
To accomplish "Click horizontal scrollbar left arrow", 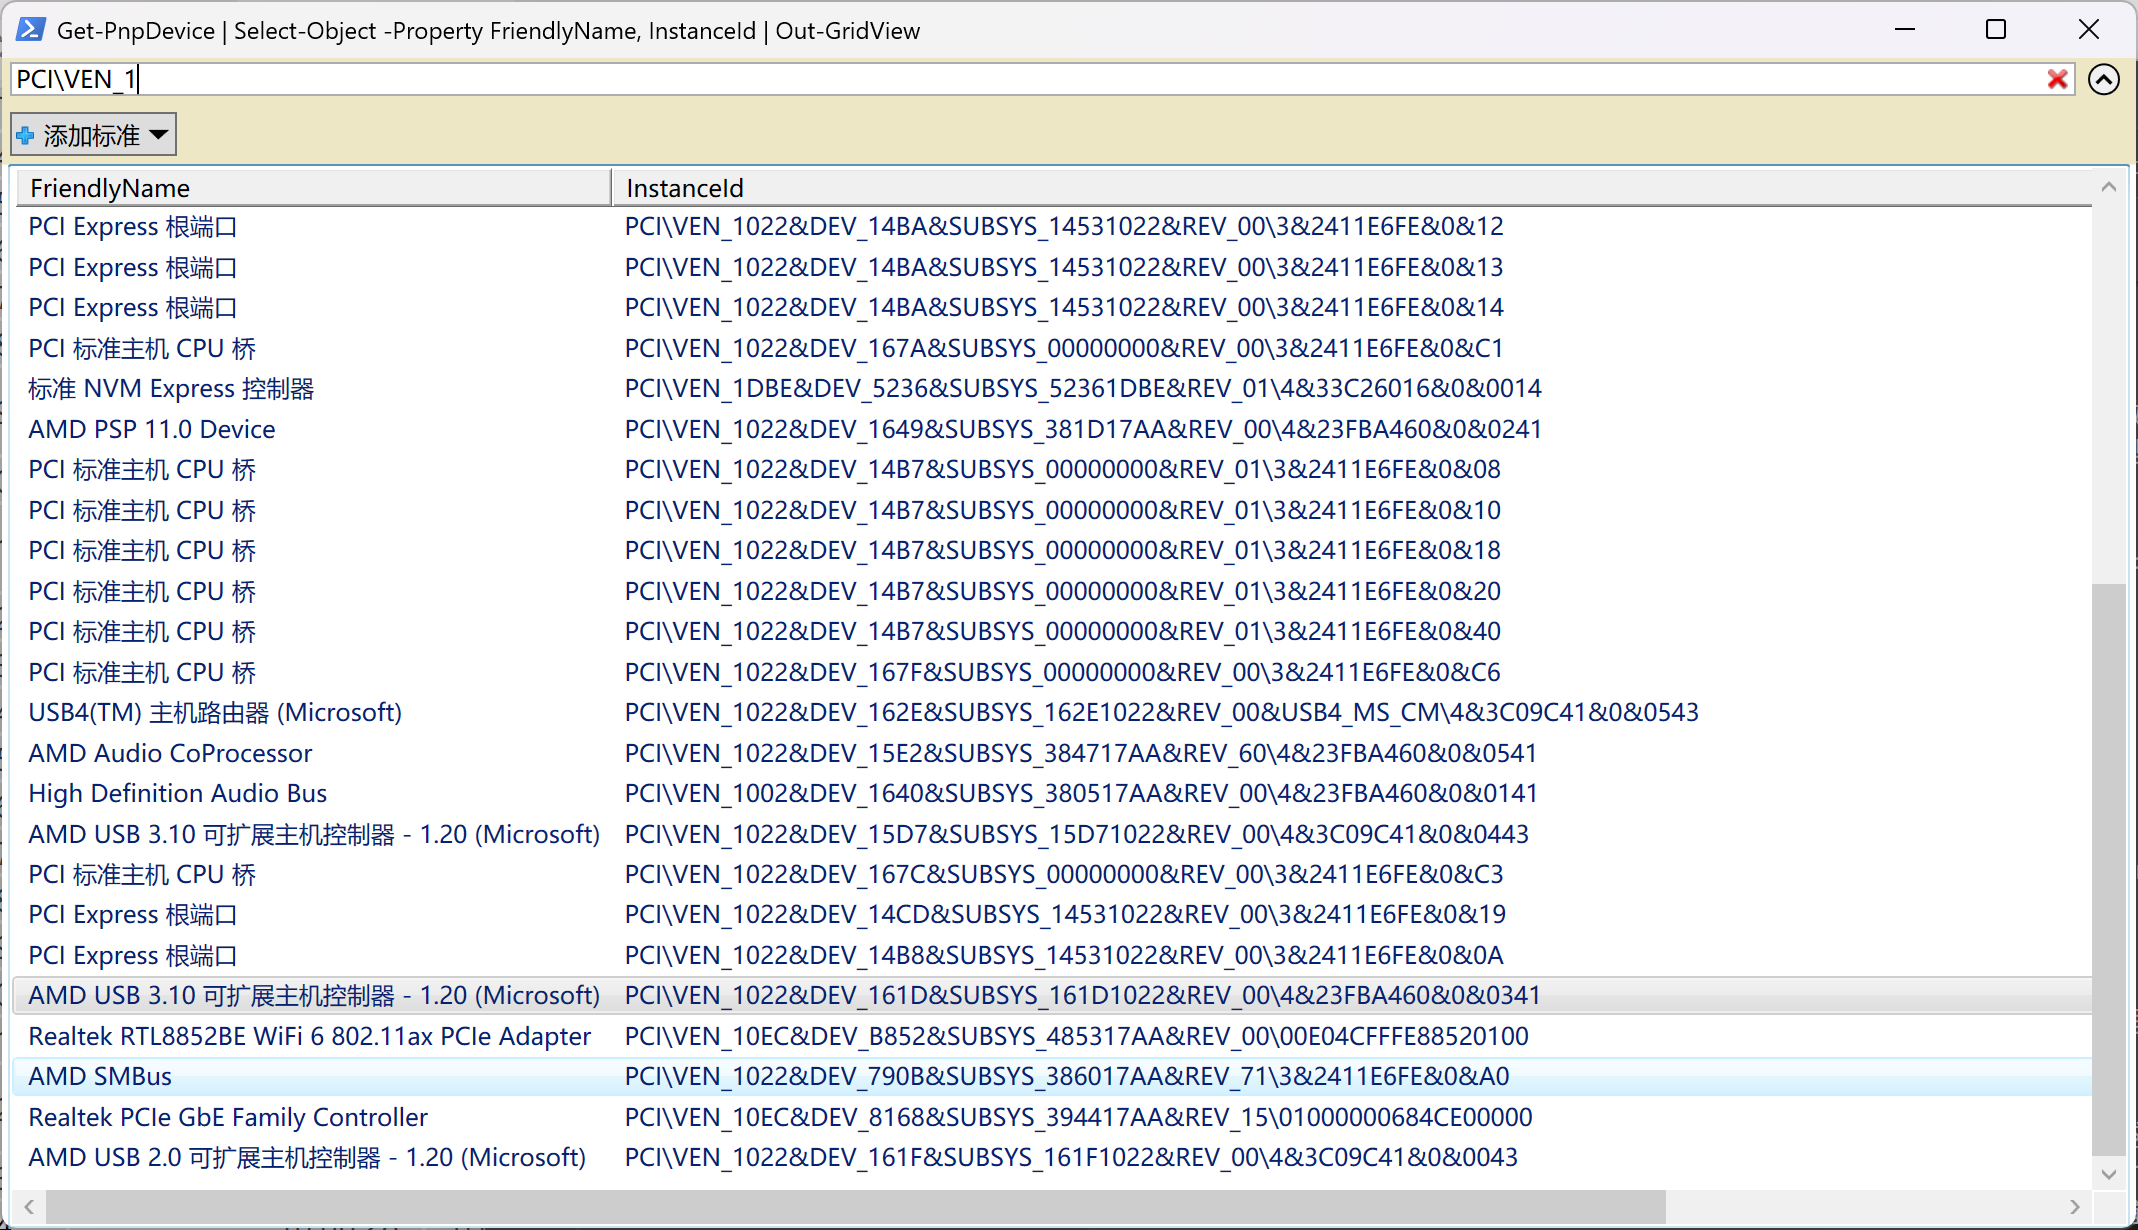I will click(29, 1206).
